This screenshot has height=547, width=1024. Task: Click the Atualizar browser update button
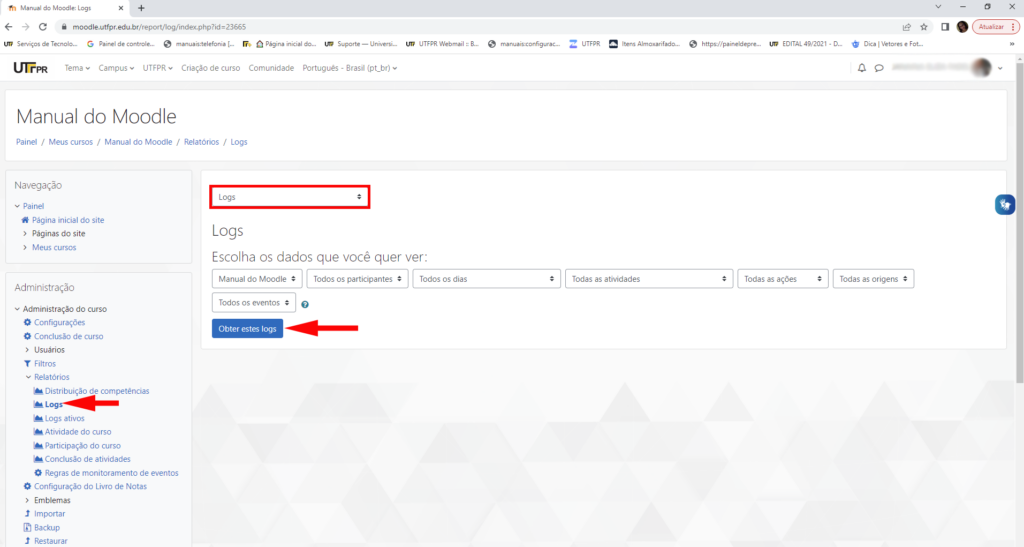coord(995,27)
